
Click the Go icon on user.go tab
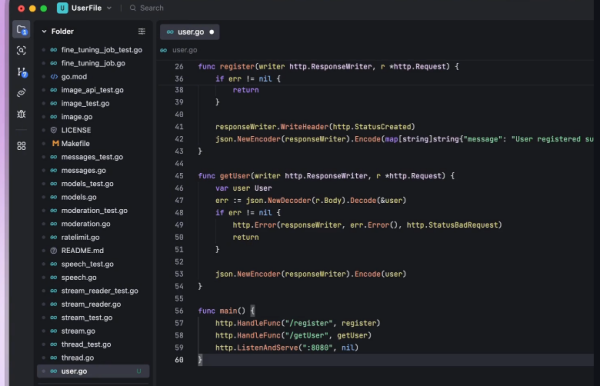click(x=170, y=32)
